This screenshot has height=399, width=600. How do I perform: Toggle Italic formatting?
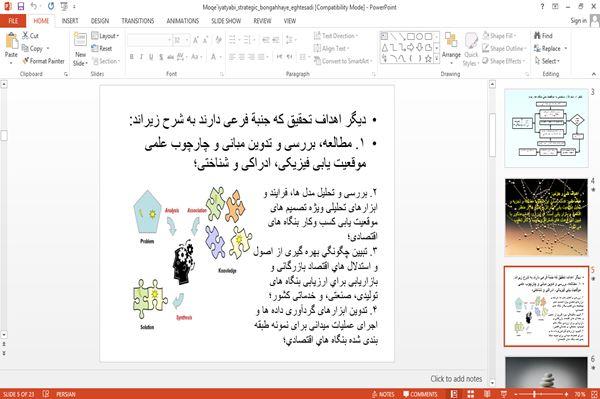click(x=141, y=57)
